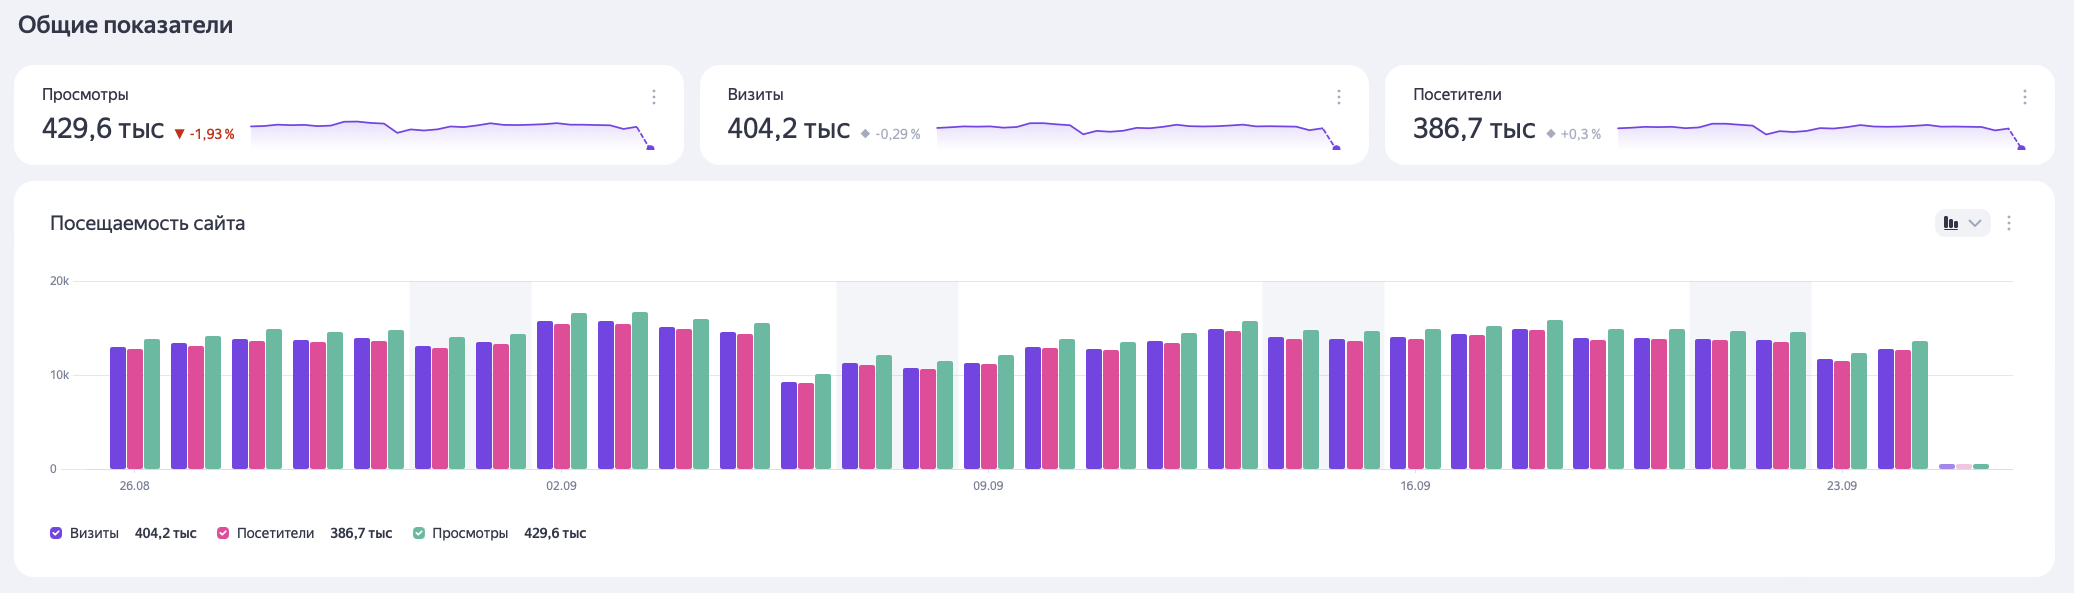The height and width of the screenshot is (593, 2074).
Task: Expand the chart type dropdown chevron
Action: click(1975, 223)
